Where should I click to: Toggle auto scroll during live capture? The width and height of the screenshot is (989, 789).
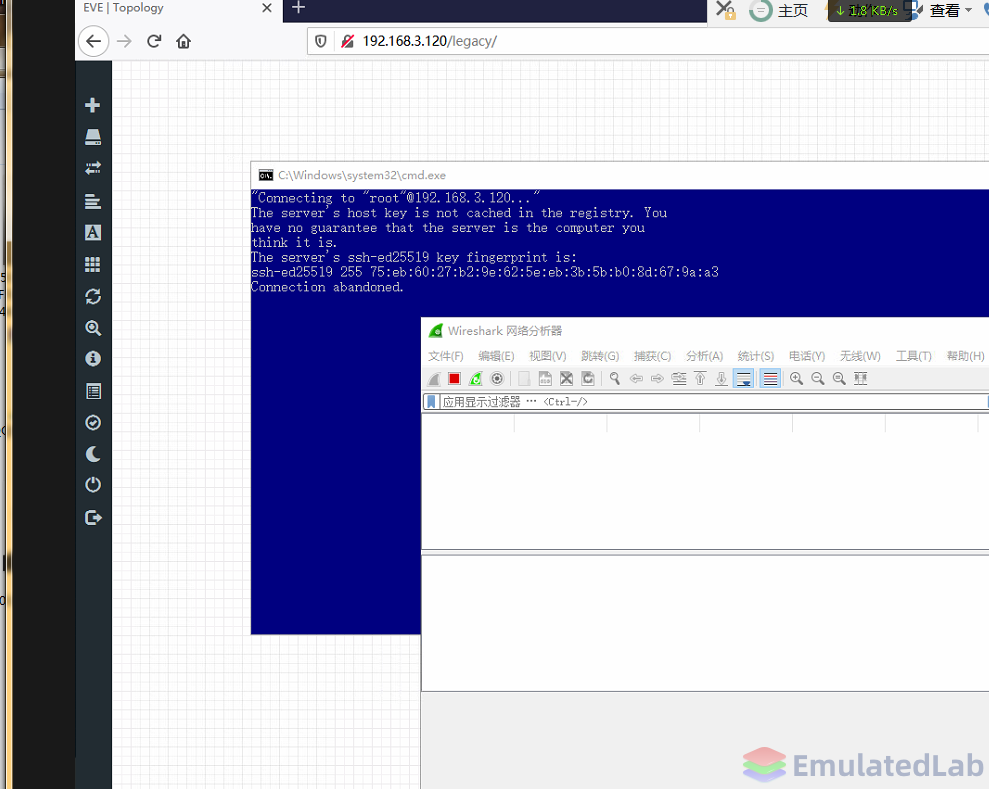coord(744,378)
